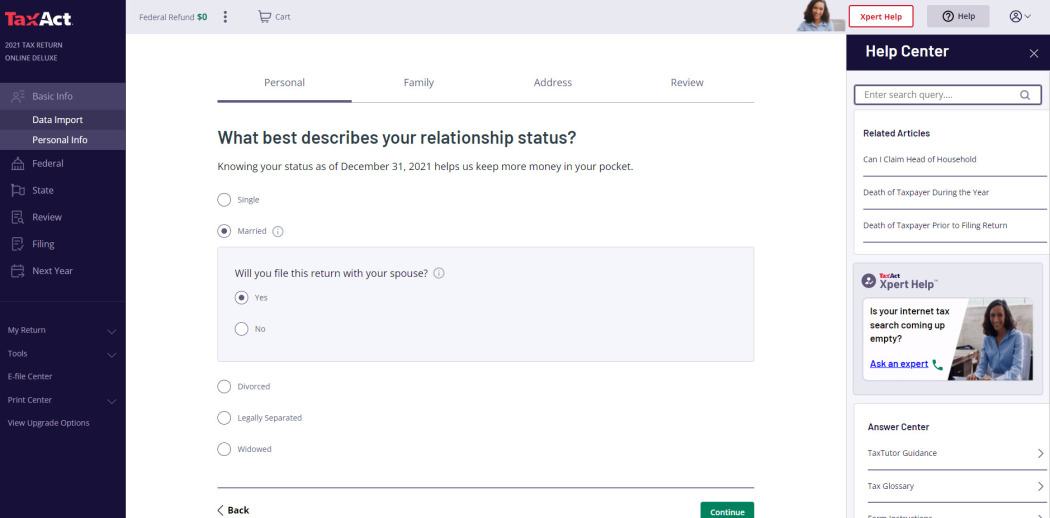1050x518 pixels.
Task: Click the info icon next to Married
Action: [x=278, y=231]
